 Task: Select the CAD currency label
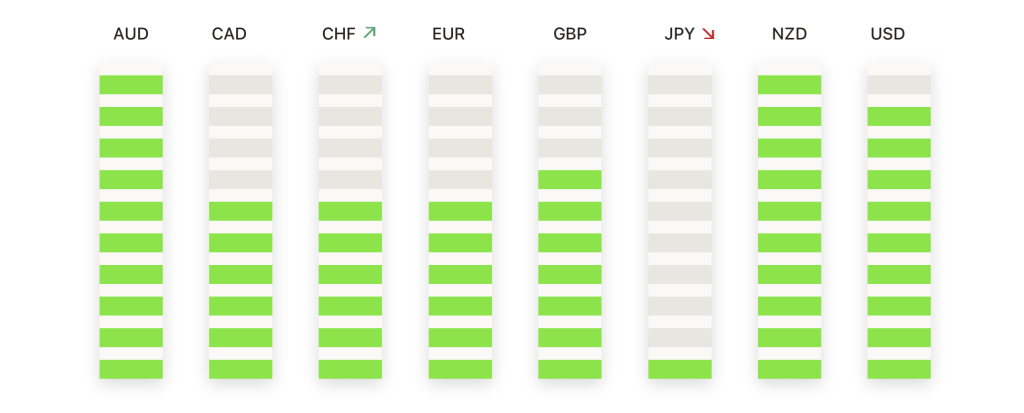tap(229, 34)
